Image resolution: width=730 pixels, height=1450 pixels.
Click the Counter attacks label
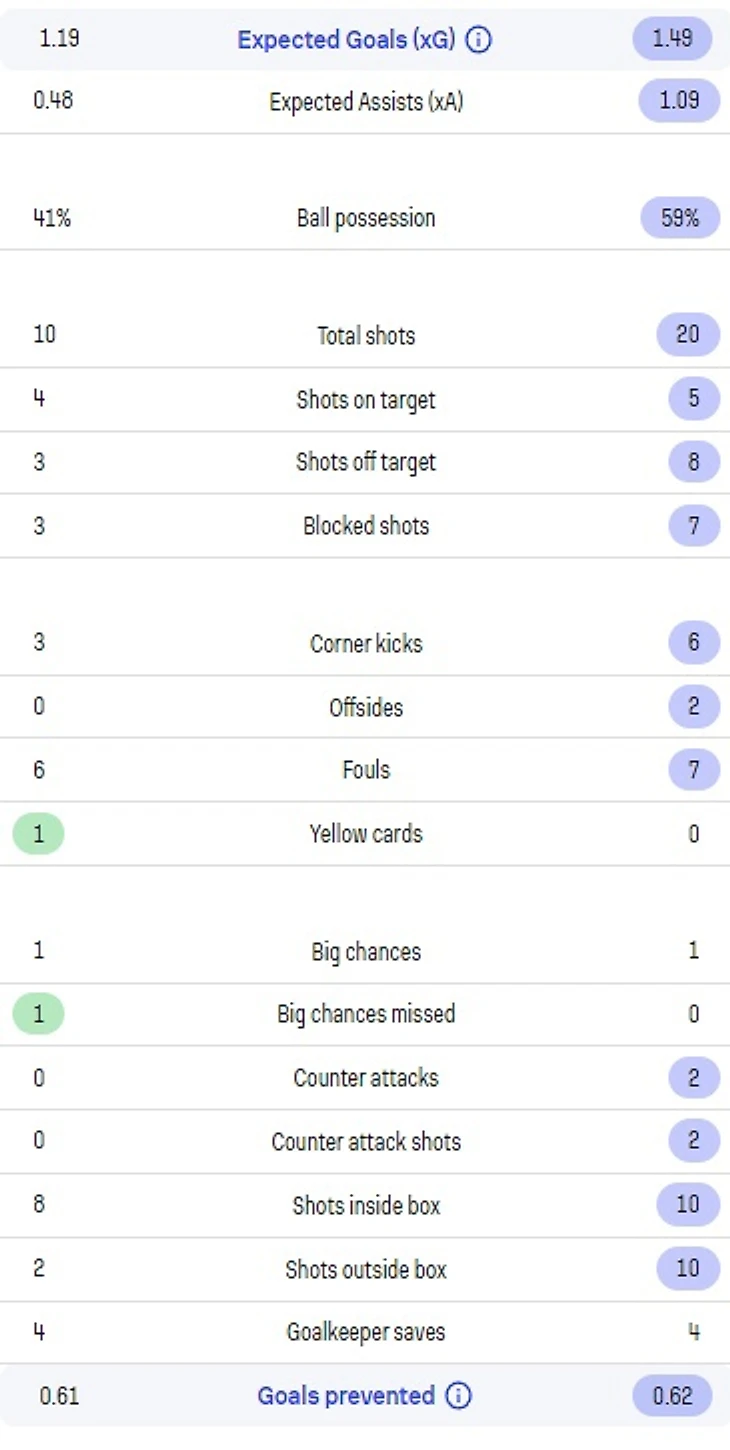pyautogui.click(x=366, y=1078)
